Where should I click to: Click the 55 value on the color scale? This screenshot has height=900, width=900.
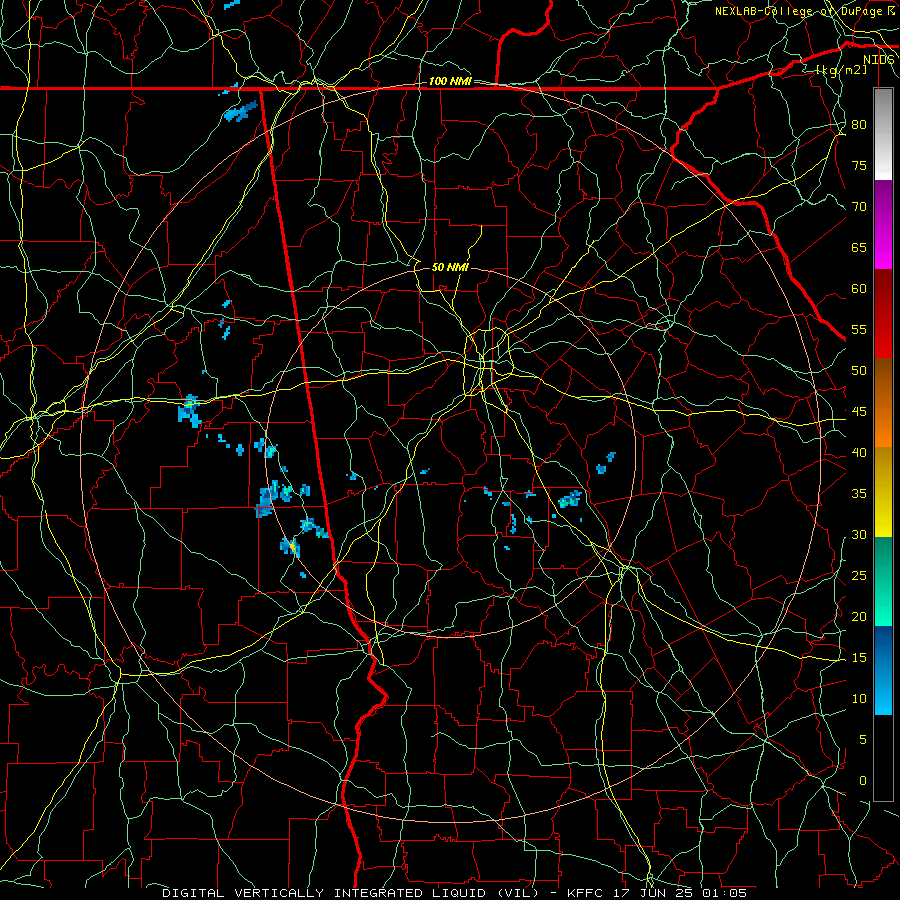[859, 329]
